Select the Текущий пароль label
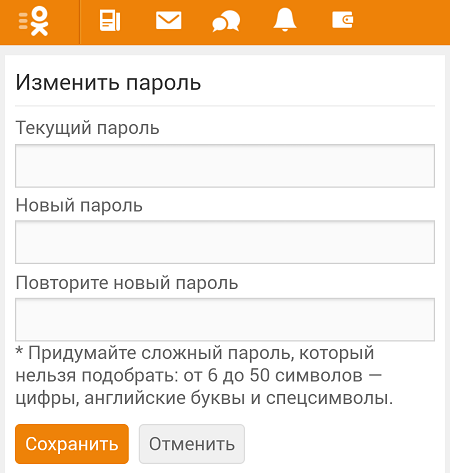This screenshot has width=450, height=473. coord(87,128)
